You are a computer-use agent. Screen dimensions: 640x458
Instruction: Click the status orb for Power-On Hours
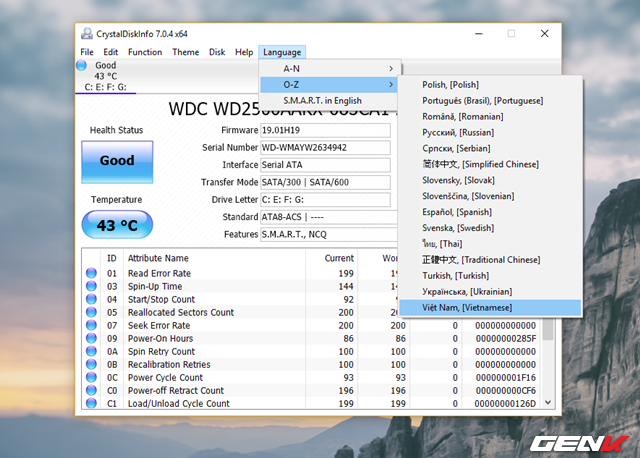91,338
